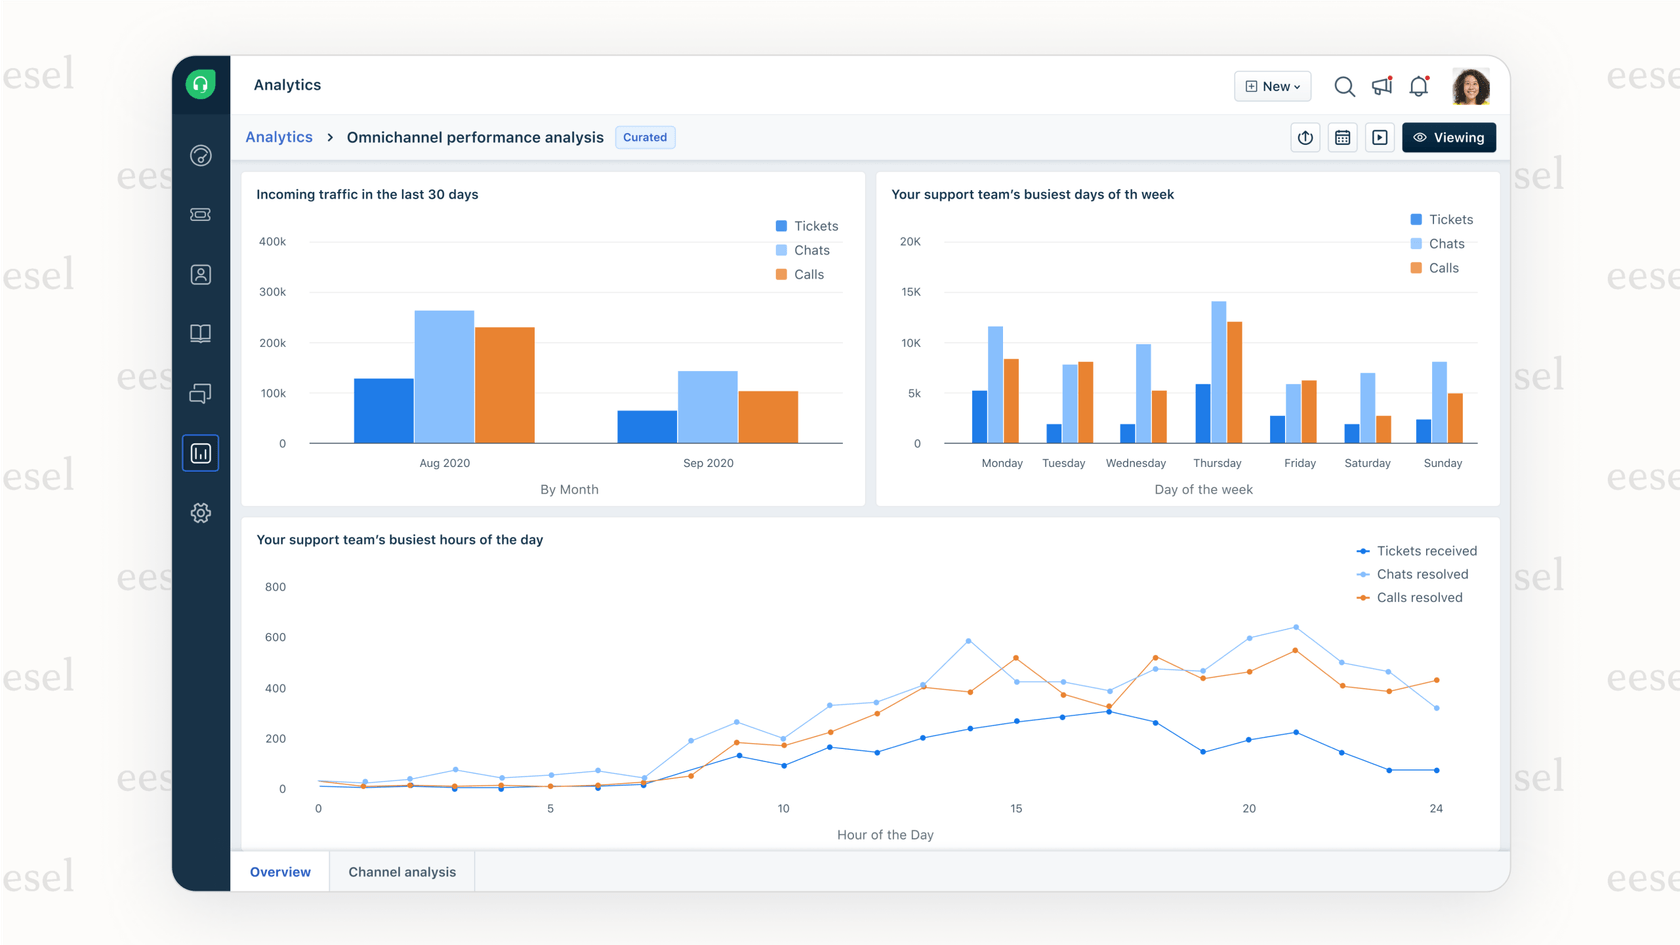Open announcements via the megaphone icon
Viewport: 1680px width, 945px height.
[x=1381, y=86]
